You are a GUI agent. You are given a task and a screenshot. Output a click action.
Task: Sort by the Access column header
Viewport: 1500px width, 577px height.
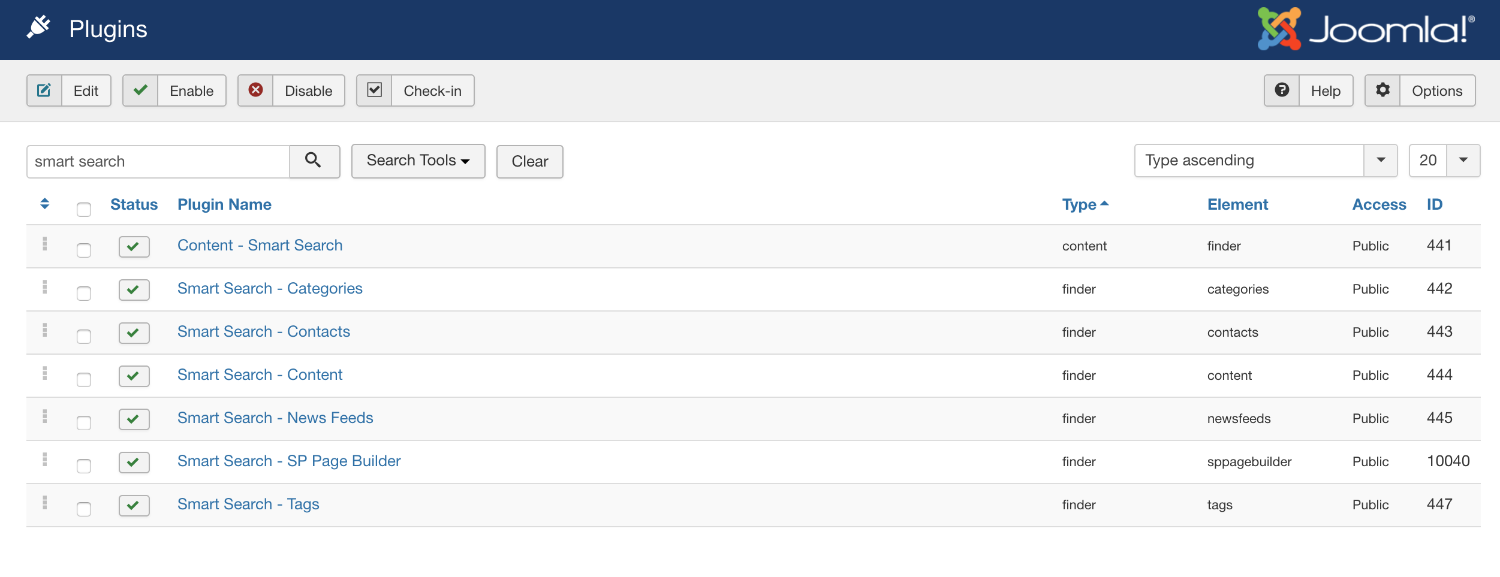(x=1379, y=204)
